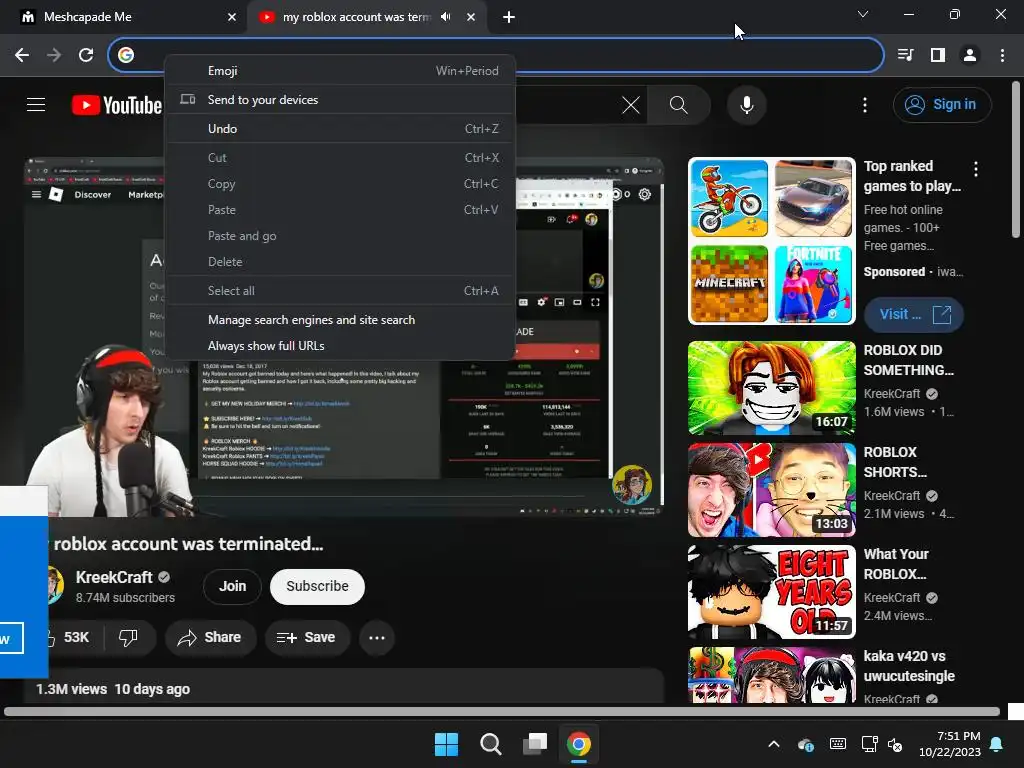Open options for Top ranked games ad
Viewport: 1024px width, 768px height.
(976, 169)
